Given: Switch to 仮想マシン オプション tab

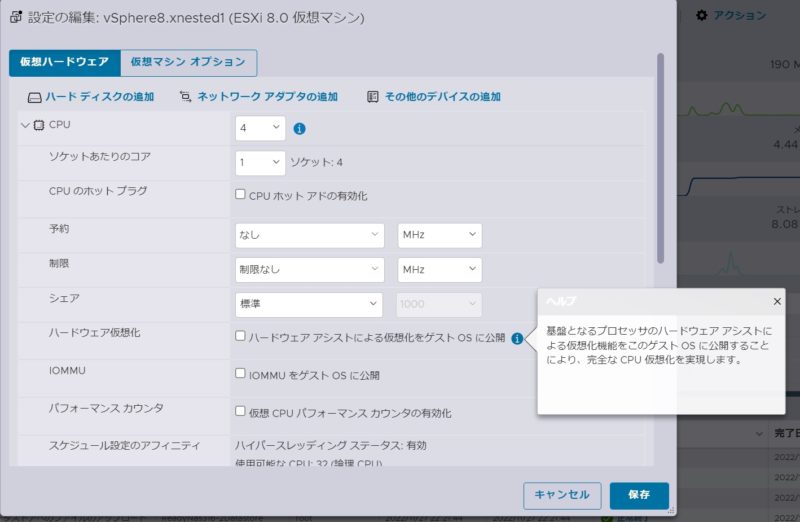Looking at the screenshot, I should click(188, 63).
